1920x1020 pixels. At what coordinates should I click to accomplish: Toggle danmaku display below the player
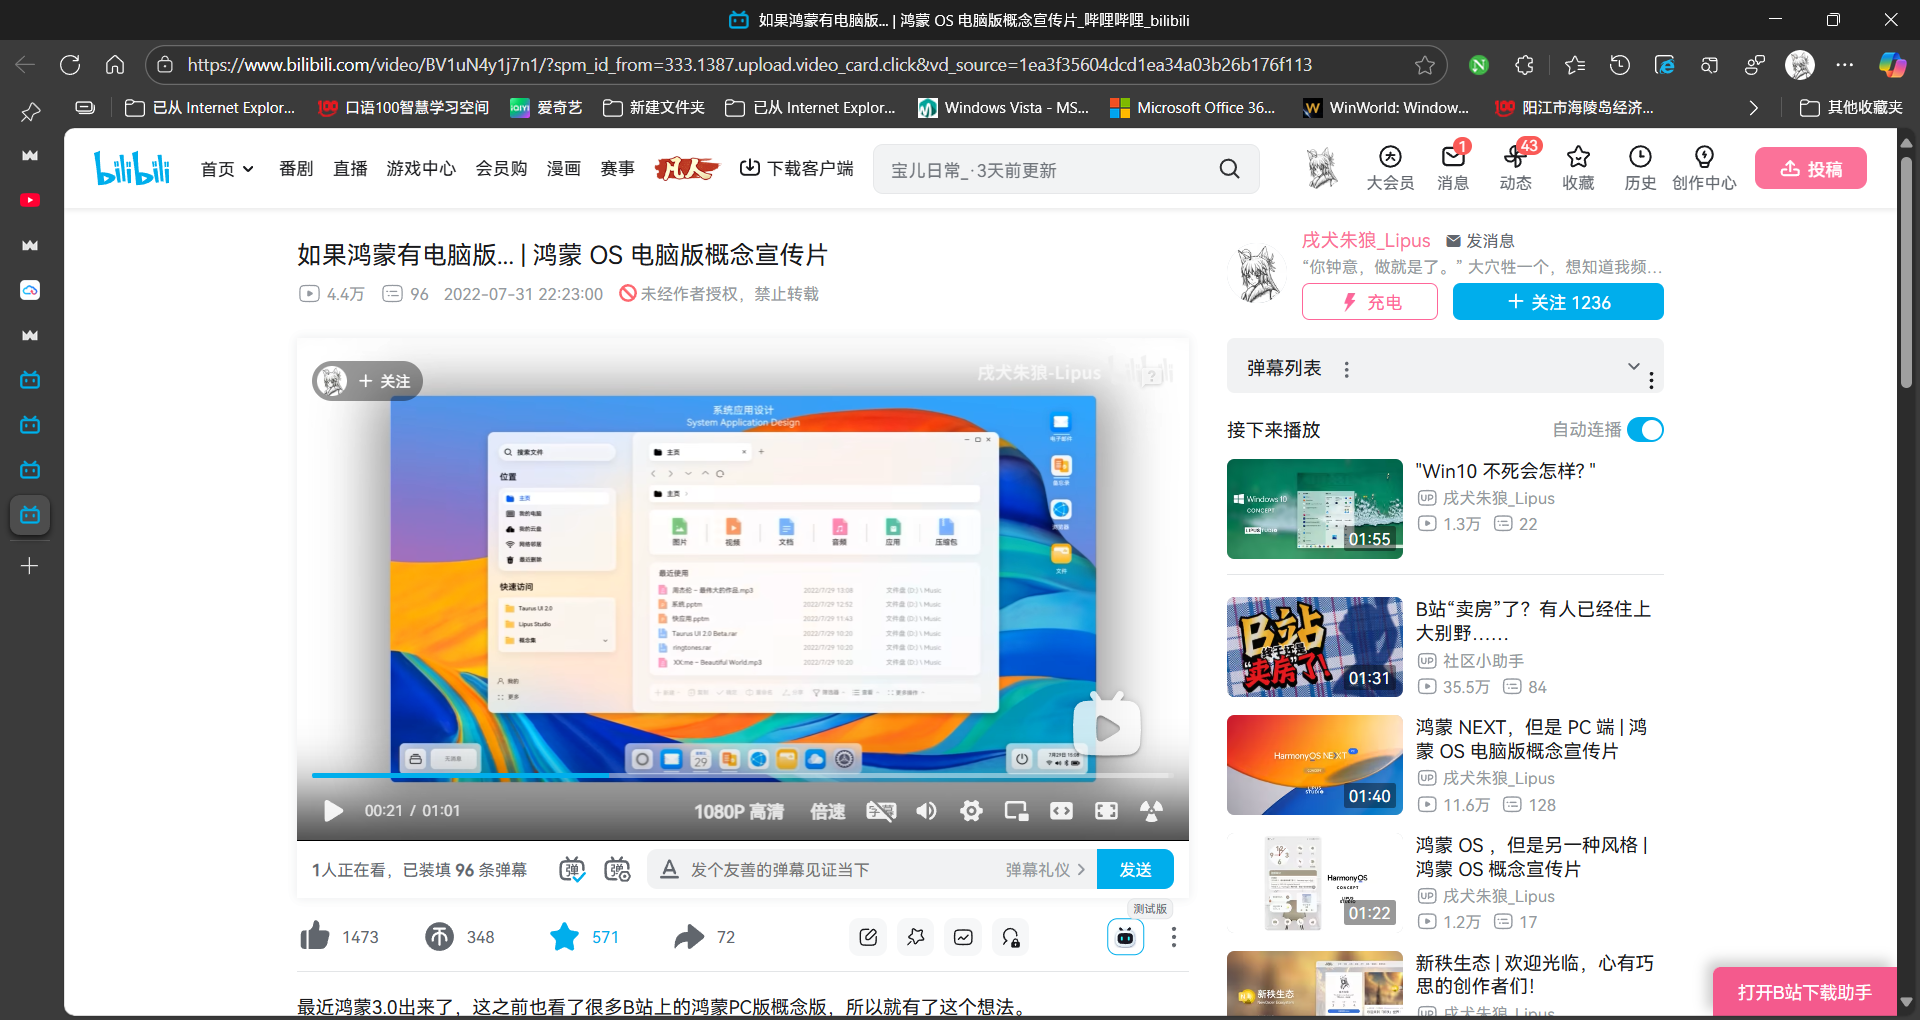coord(572,869)
